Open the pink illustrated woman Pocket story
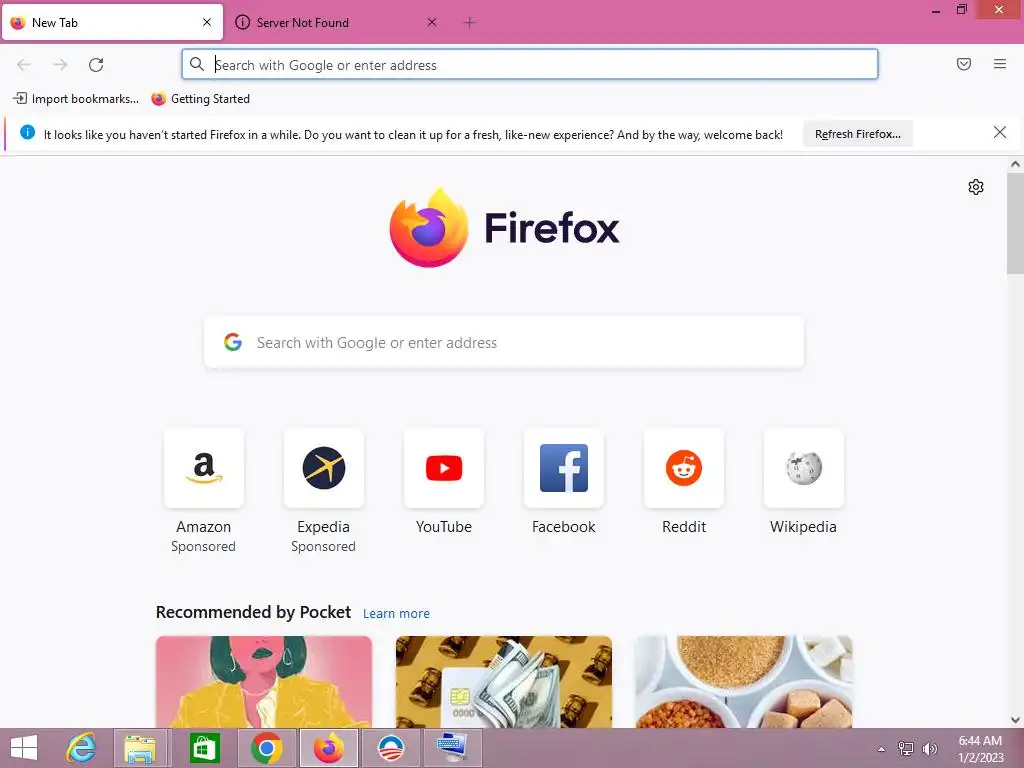1024x768 pixels. coord(264,682)
